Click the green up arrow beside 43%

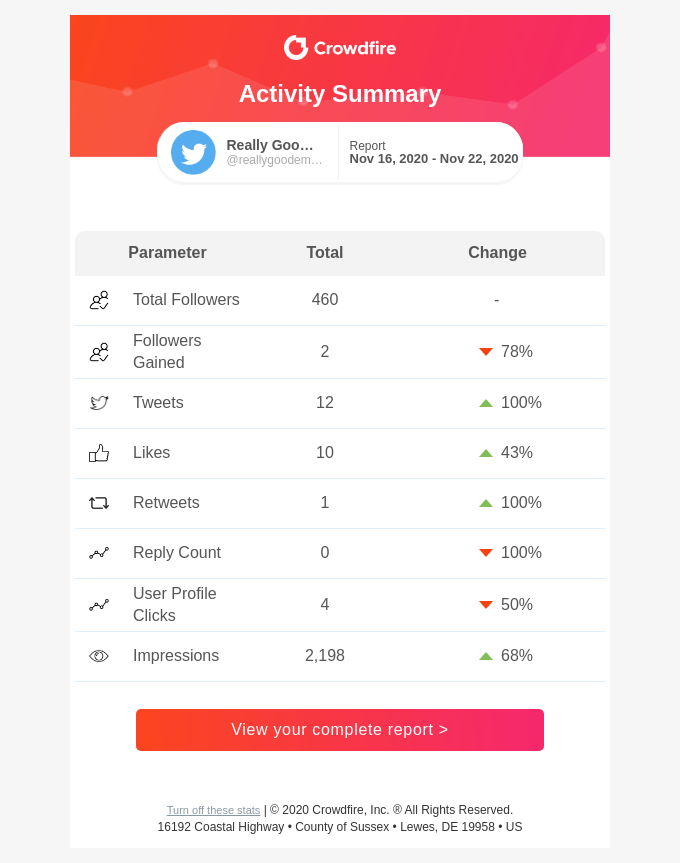click(486, 452)
